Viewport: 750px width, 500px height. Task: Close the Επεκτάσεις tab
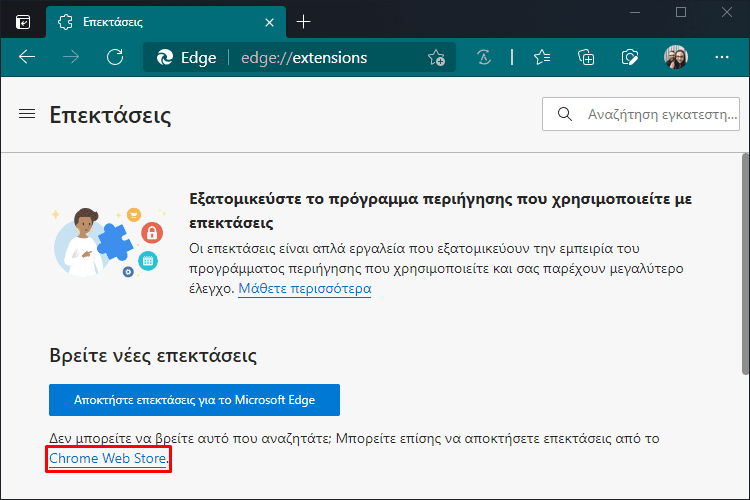(269, 22)
